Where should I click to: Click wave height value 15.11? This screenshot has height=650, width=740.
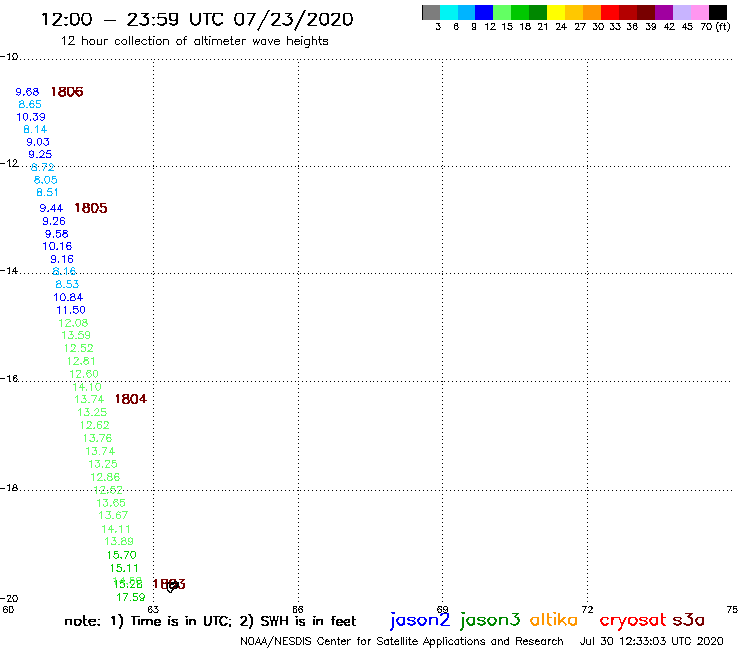[124, 568]
